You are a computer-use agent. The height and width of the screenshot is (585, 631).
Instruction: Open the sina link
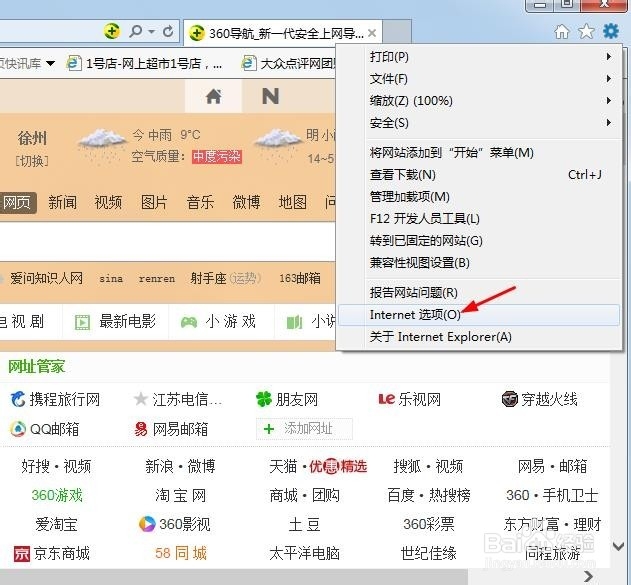click(111, 279)
